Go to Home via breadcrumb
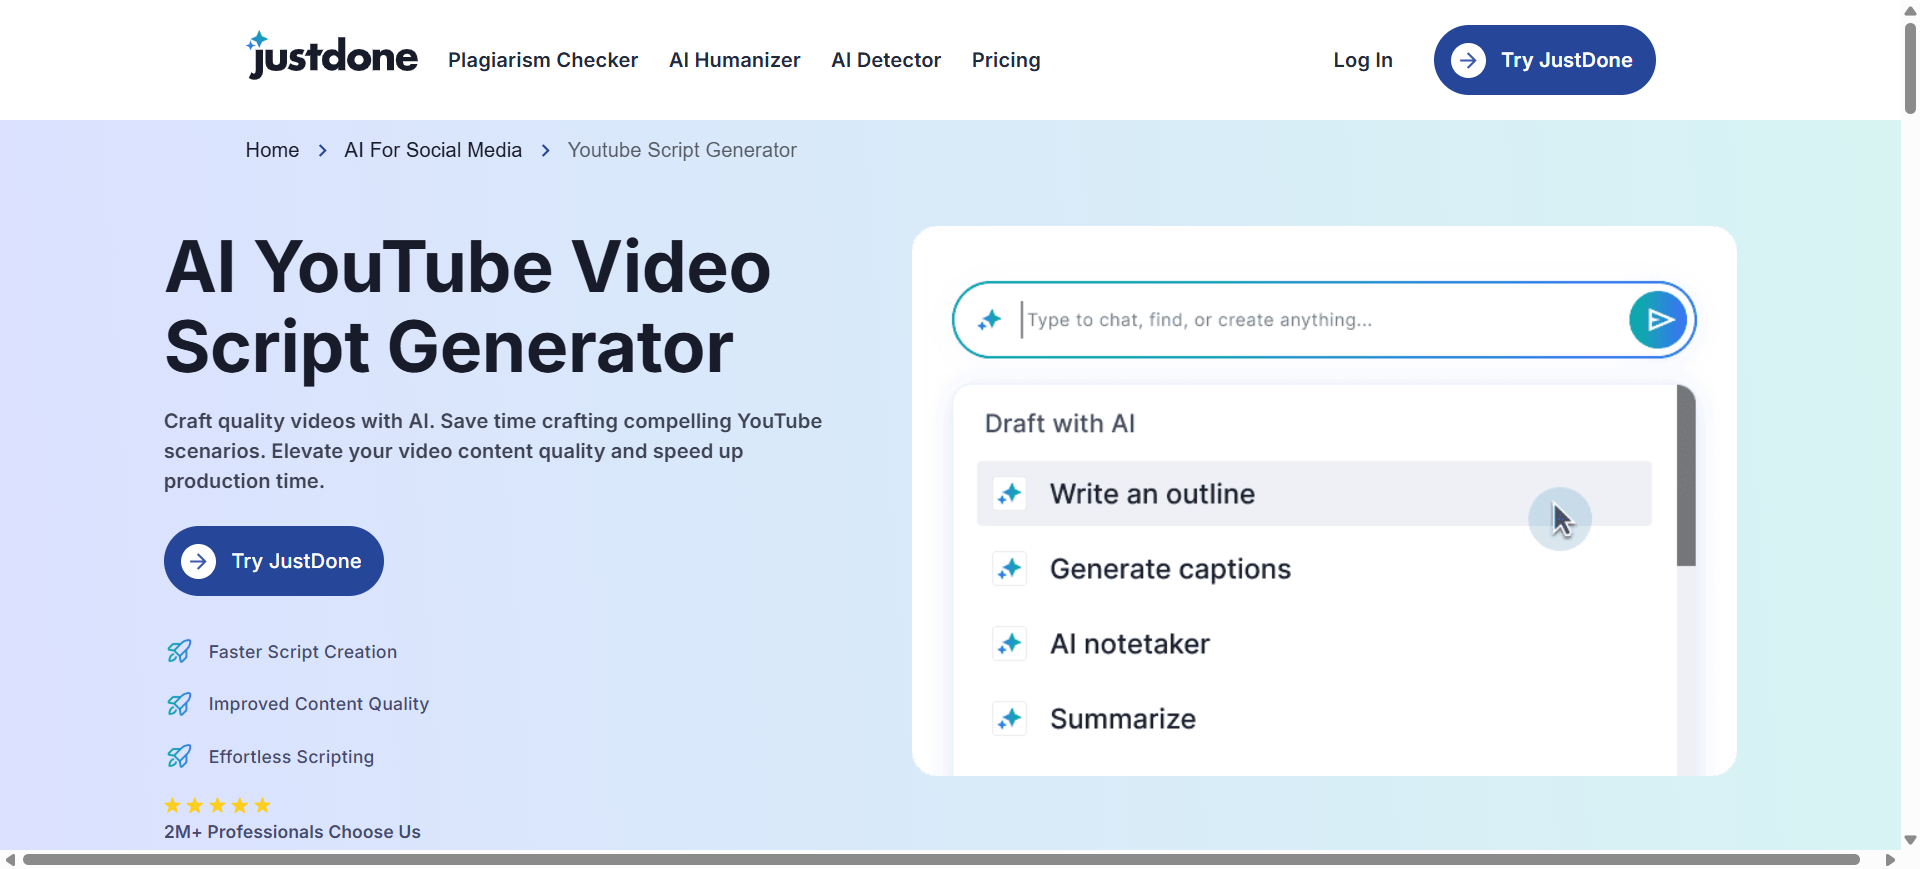Viewport: 1920px width, 869px height. (272, 150)
